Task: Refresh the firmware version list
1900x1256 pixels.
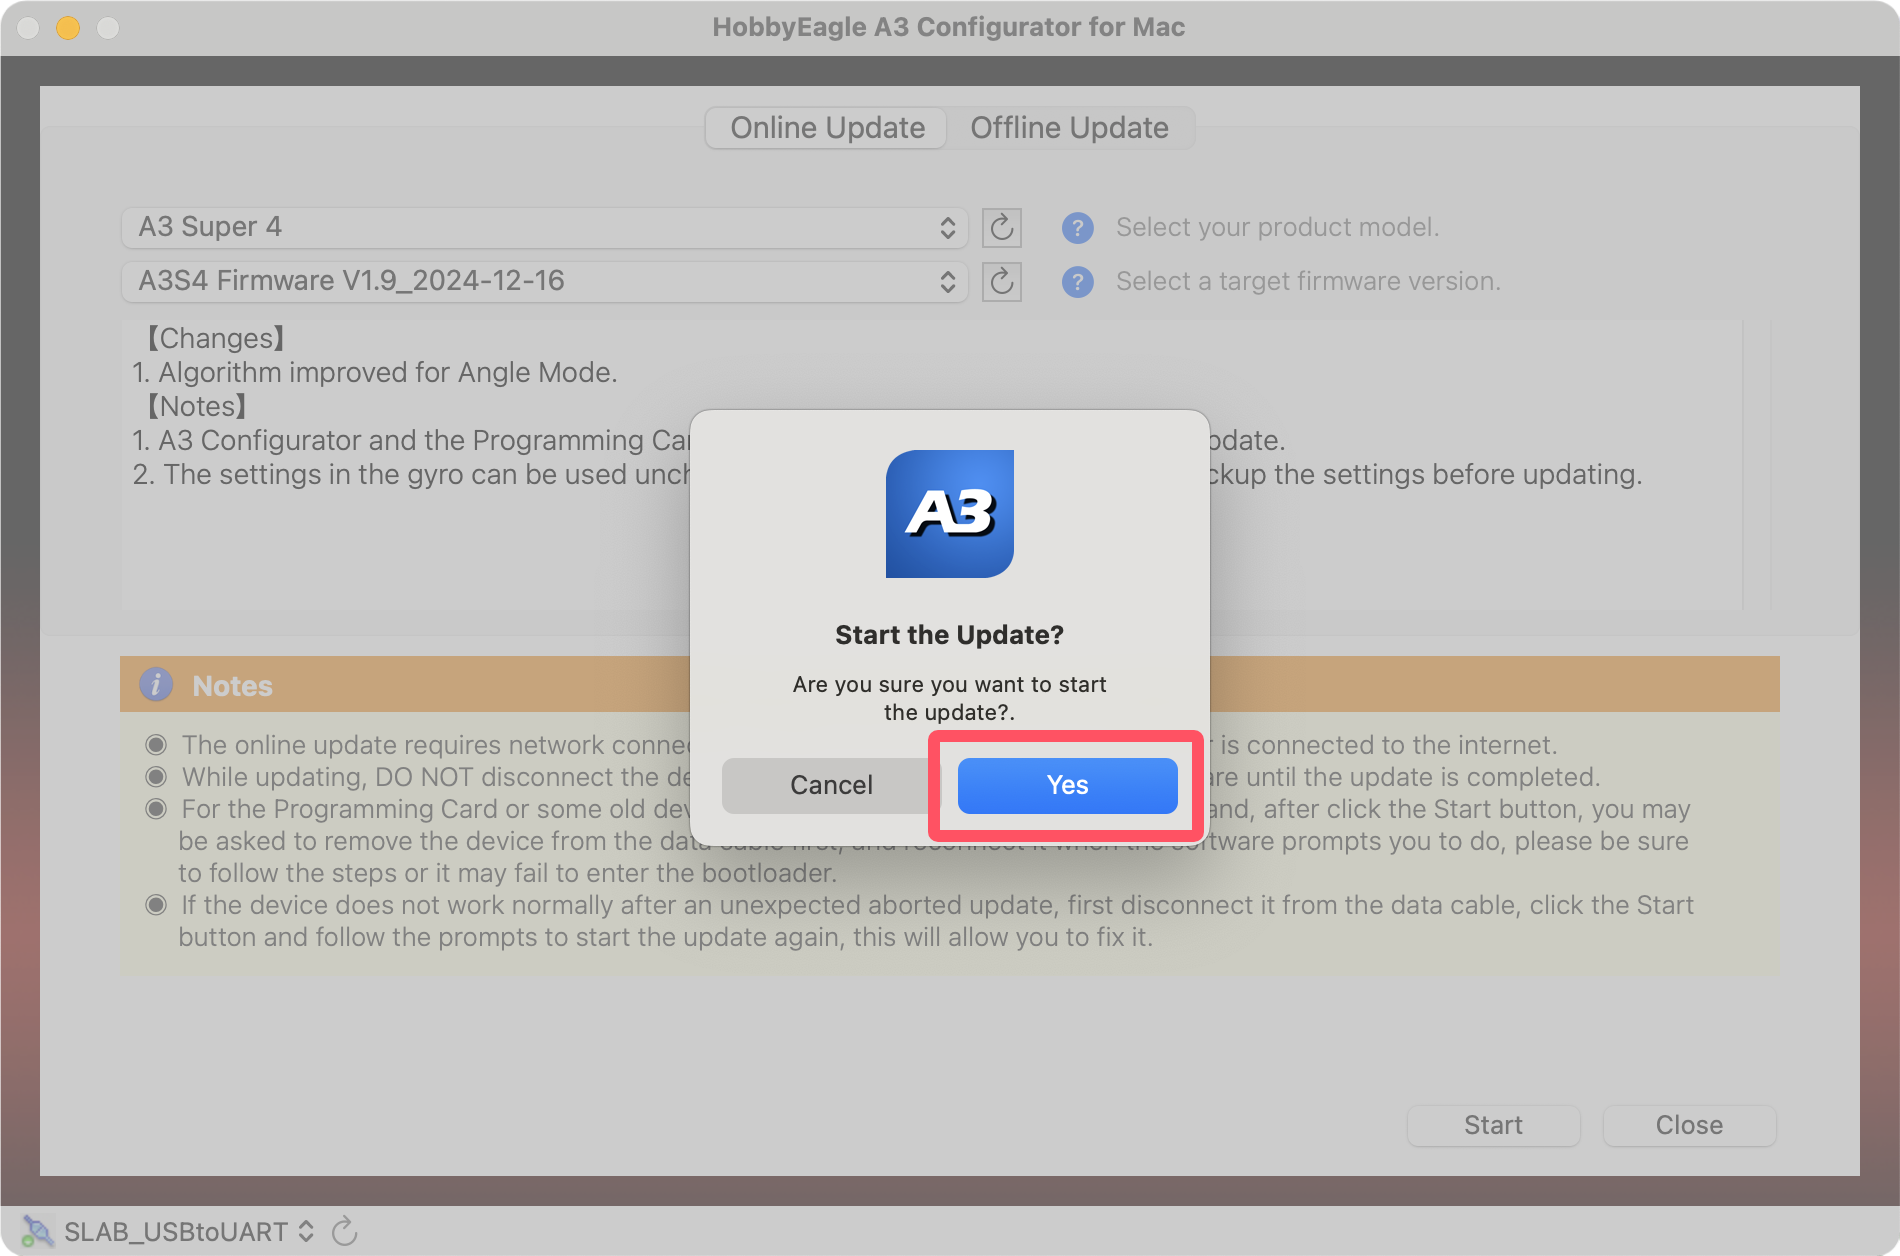Action: [x=1001, y=281]
